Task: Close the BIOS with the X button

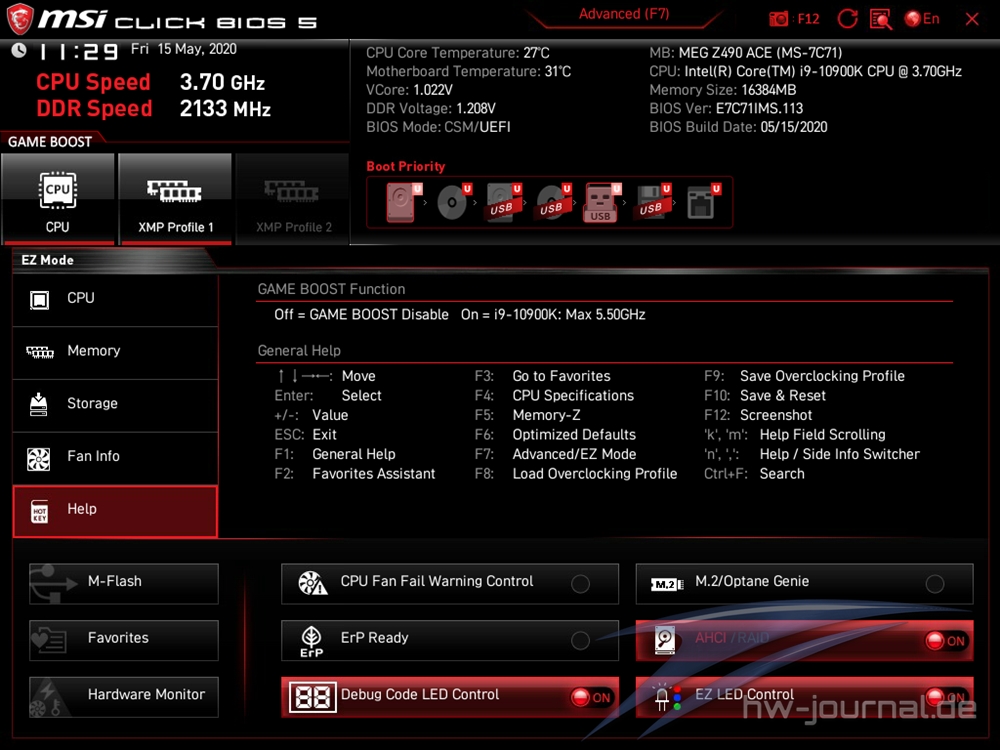Action: [972, 19]
